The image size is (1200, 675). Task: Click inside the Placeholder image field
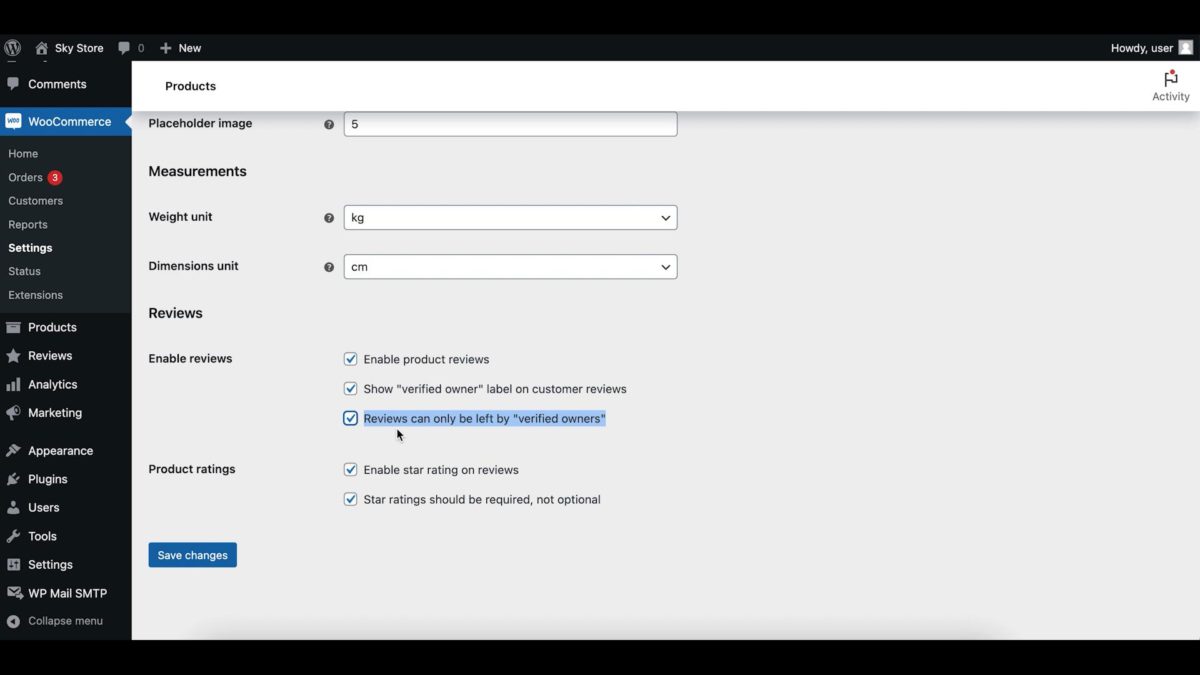pos(510,123)
